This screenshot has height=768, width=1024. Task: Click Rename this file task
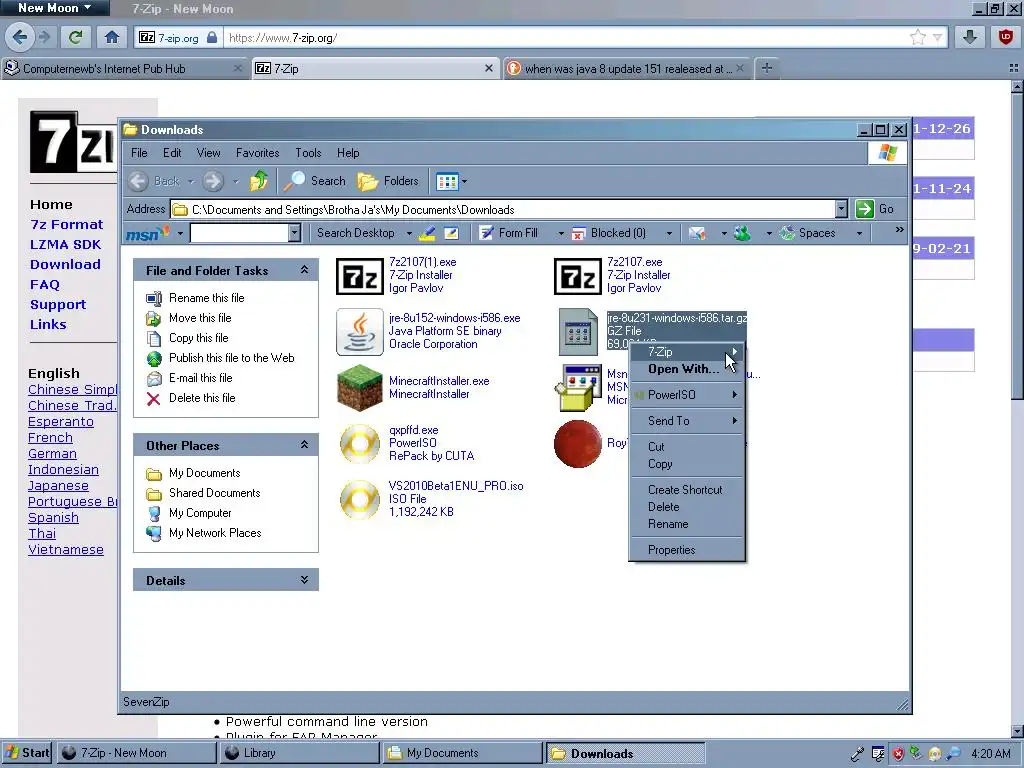195,298
